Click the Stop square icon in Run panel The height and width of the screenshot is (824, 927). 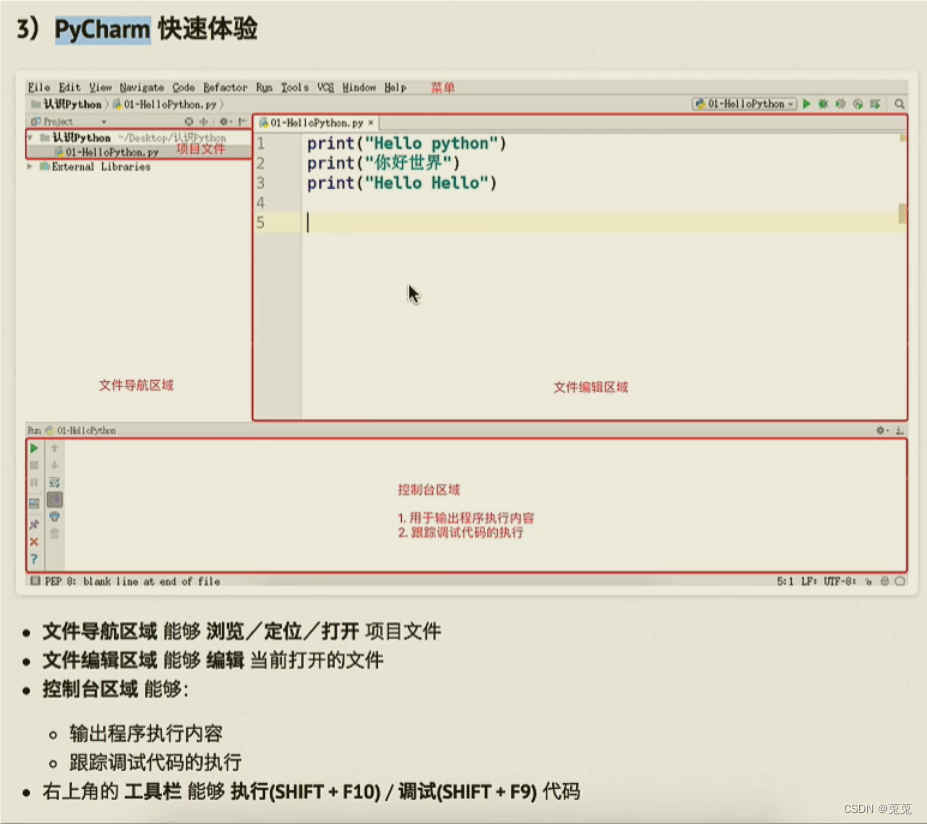(x=34, y=466)
